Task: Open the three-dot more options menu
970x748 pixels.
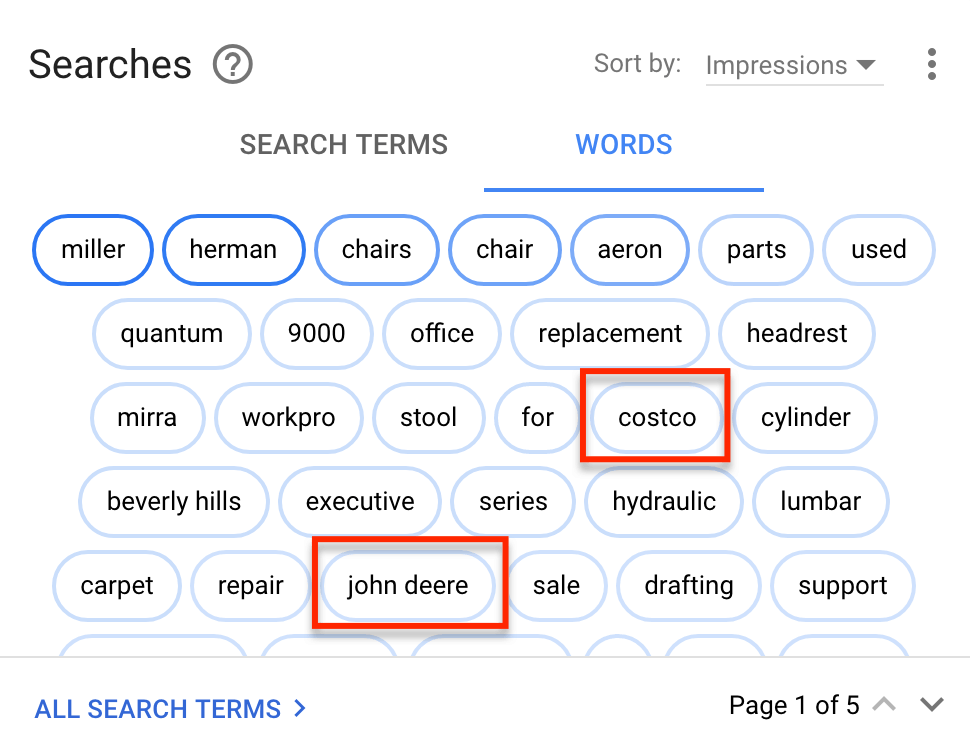Action: click(932, 65)
